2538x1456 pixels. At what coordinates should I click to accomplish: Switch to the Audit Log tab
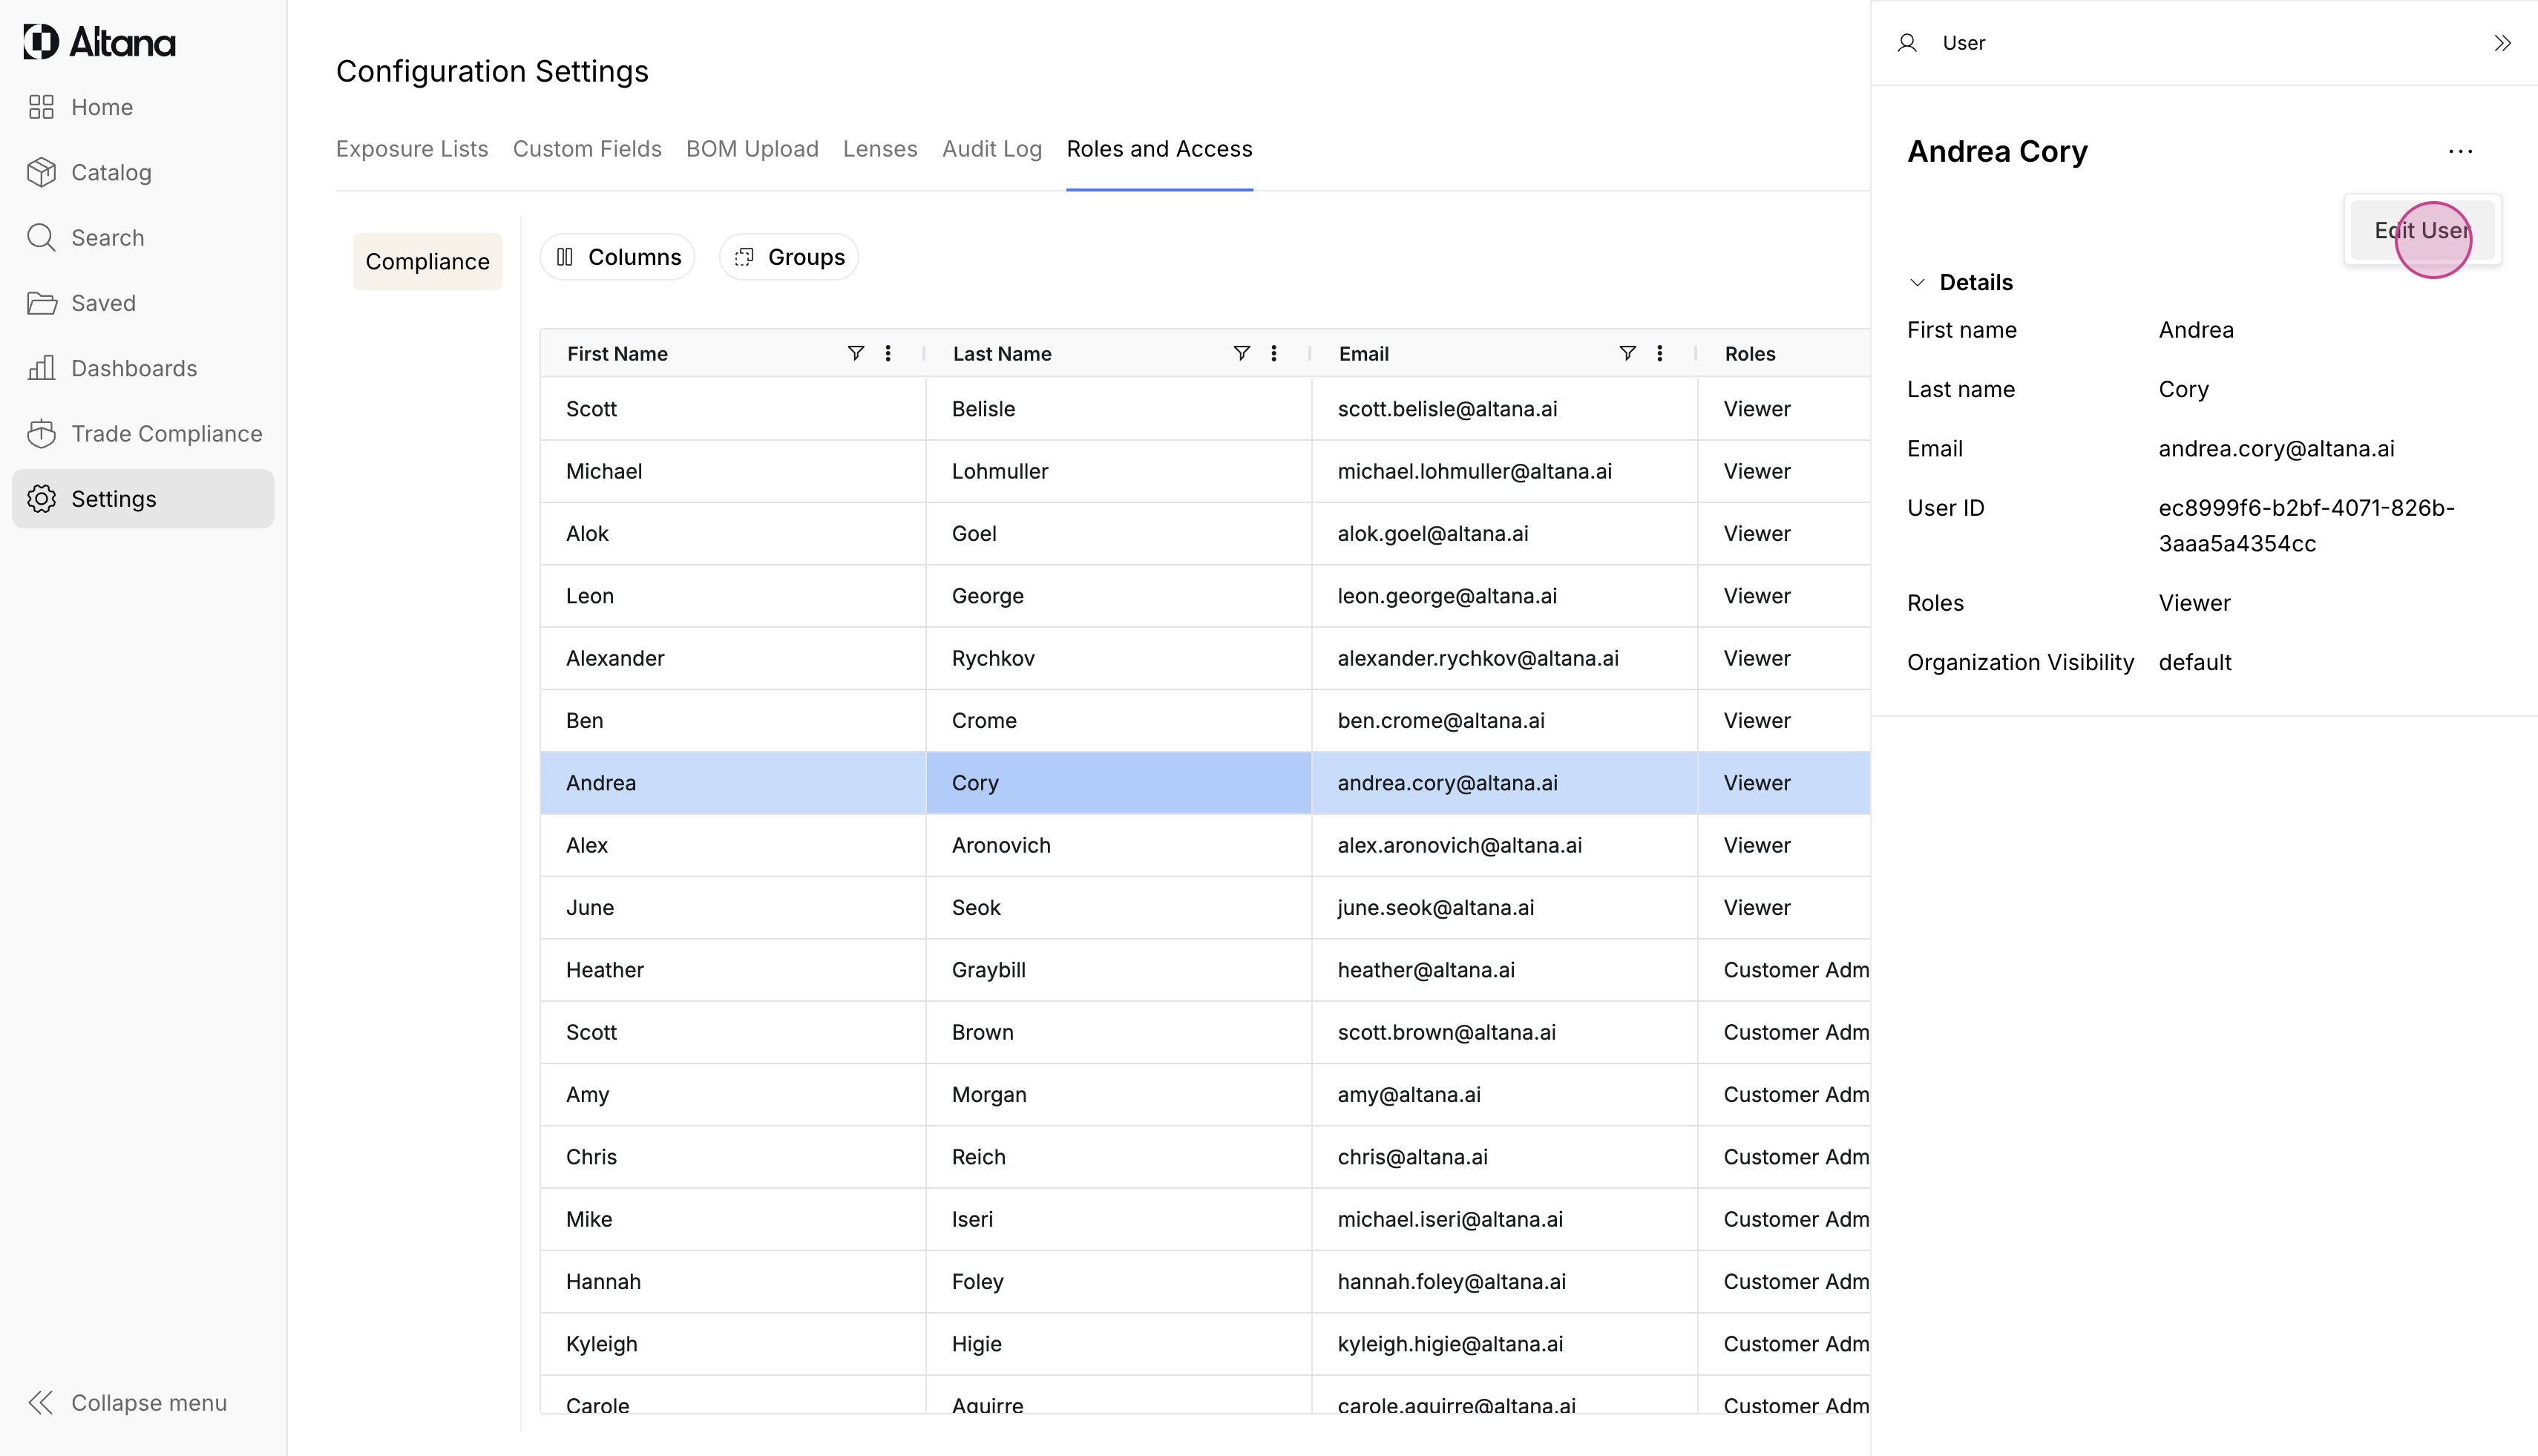991,149
